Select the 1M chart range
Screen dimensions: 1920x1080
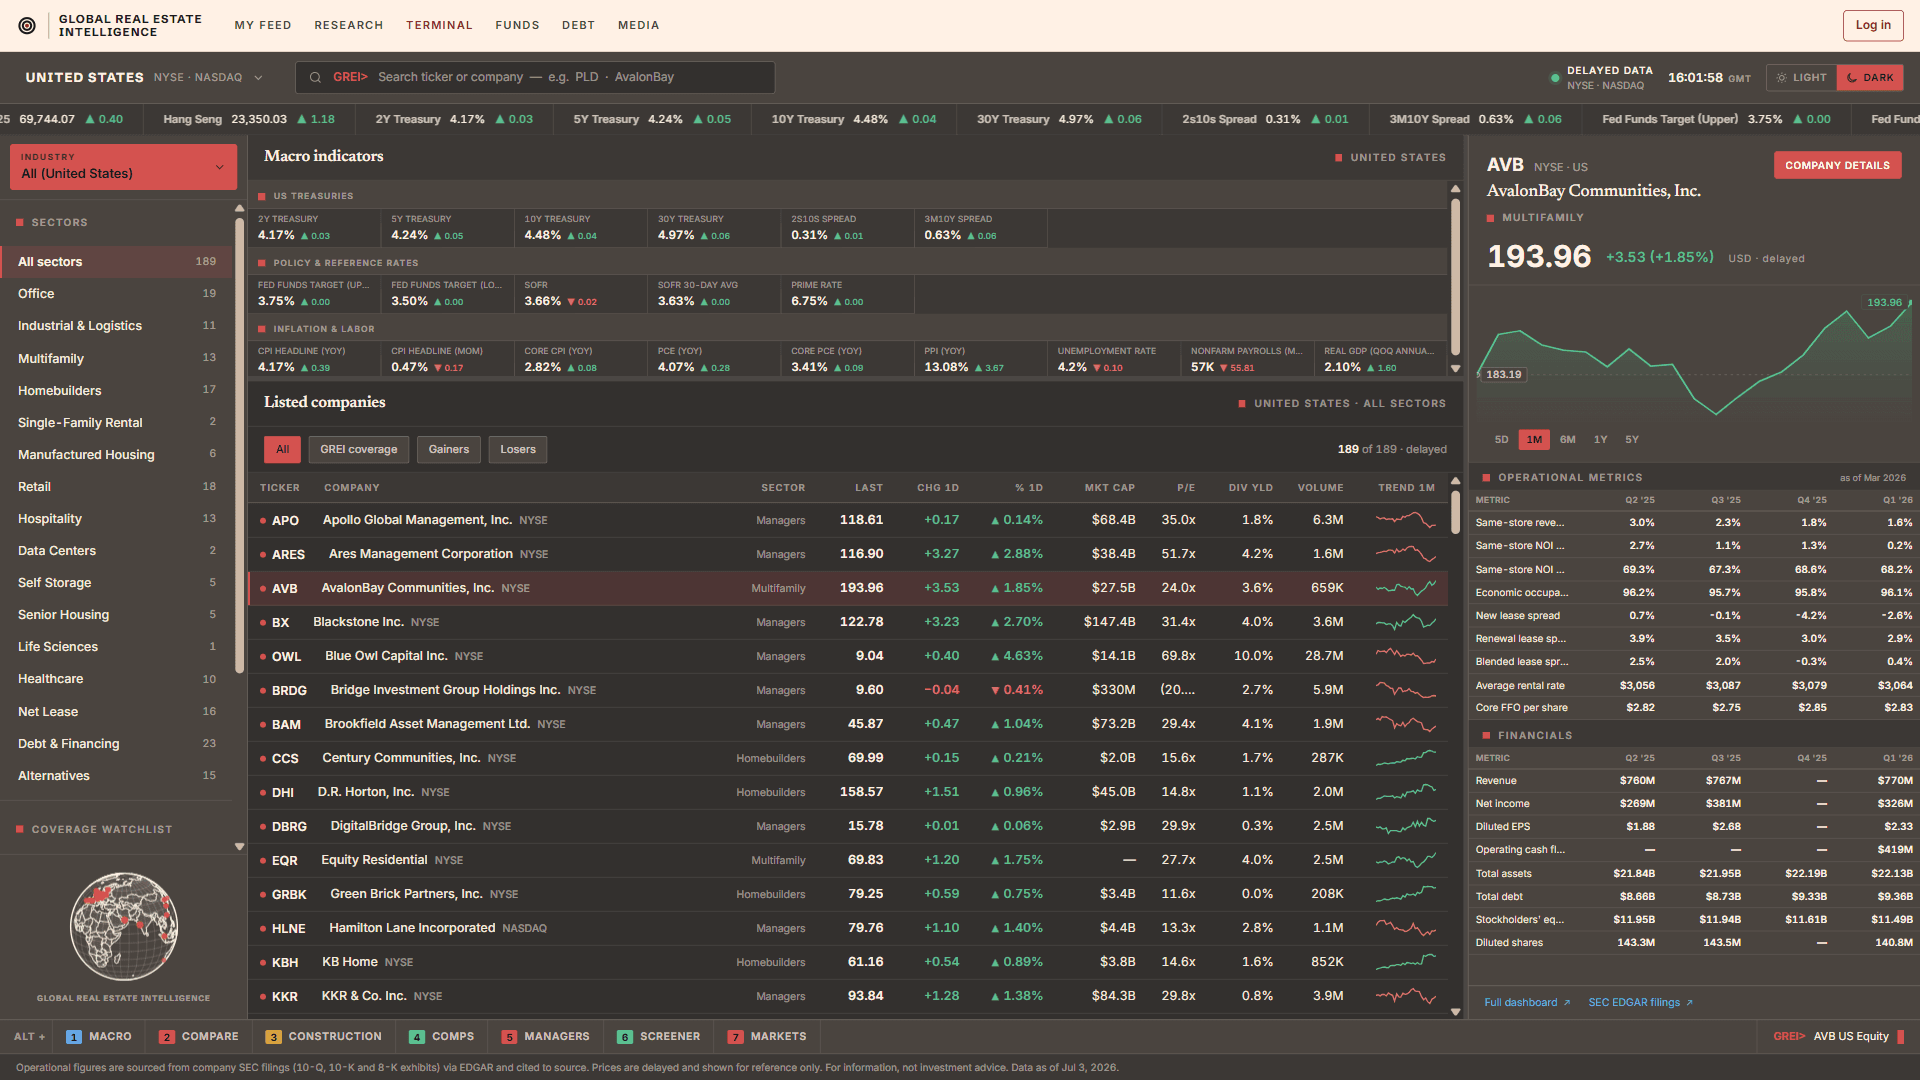coord(1534,440)
